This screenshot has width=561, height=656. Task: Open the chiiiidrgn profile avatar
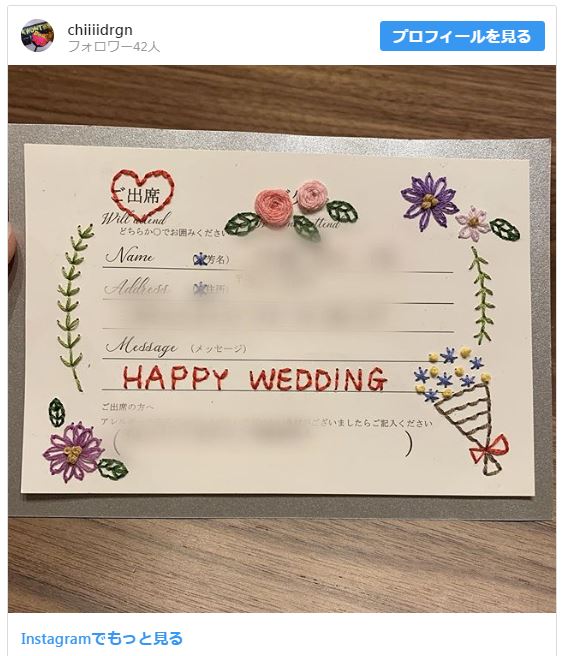[x=37, y=35]
